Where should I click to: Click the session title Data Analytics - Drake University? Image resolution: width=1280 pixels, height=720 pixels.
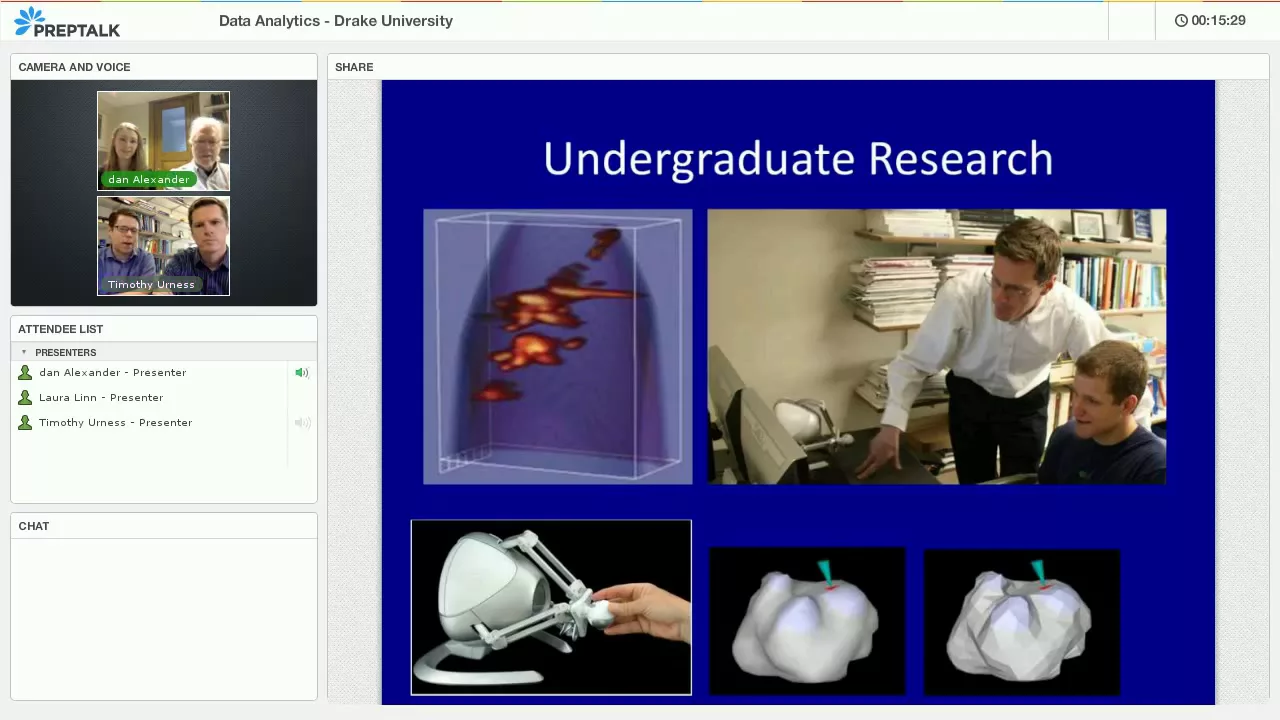pos(336,20)
